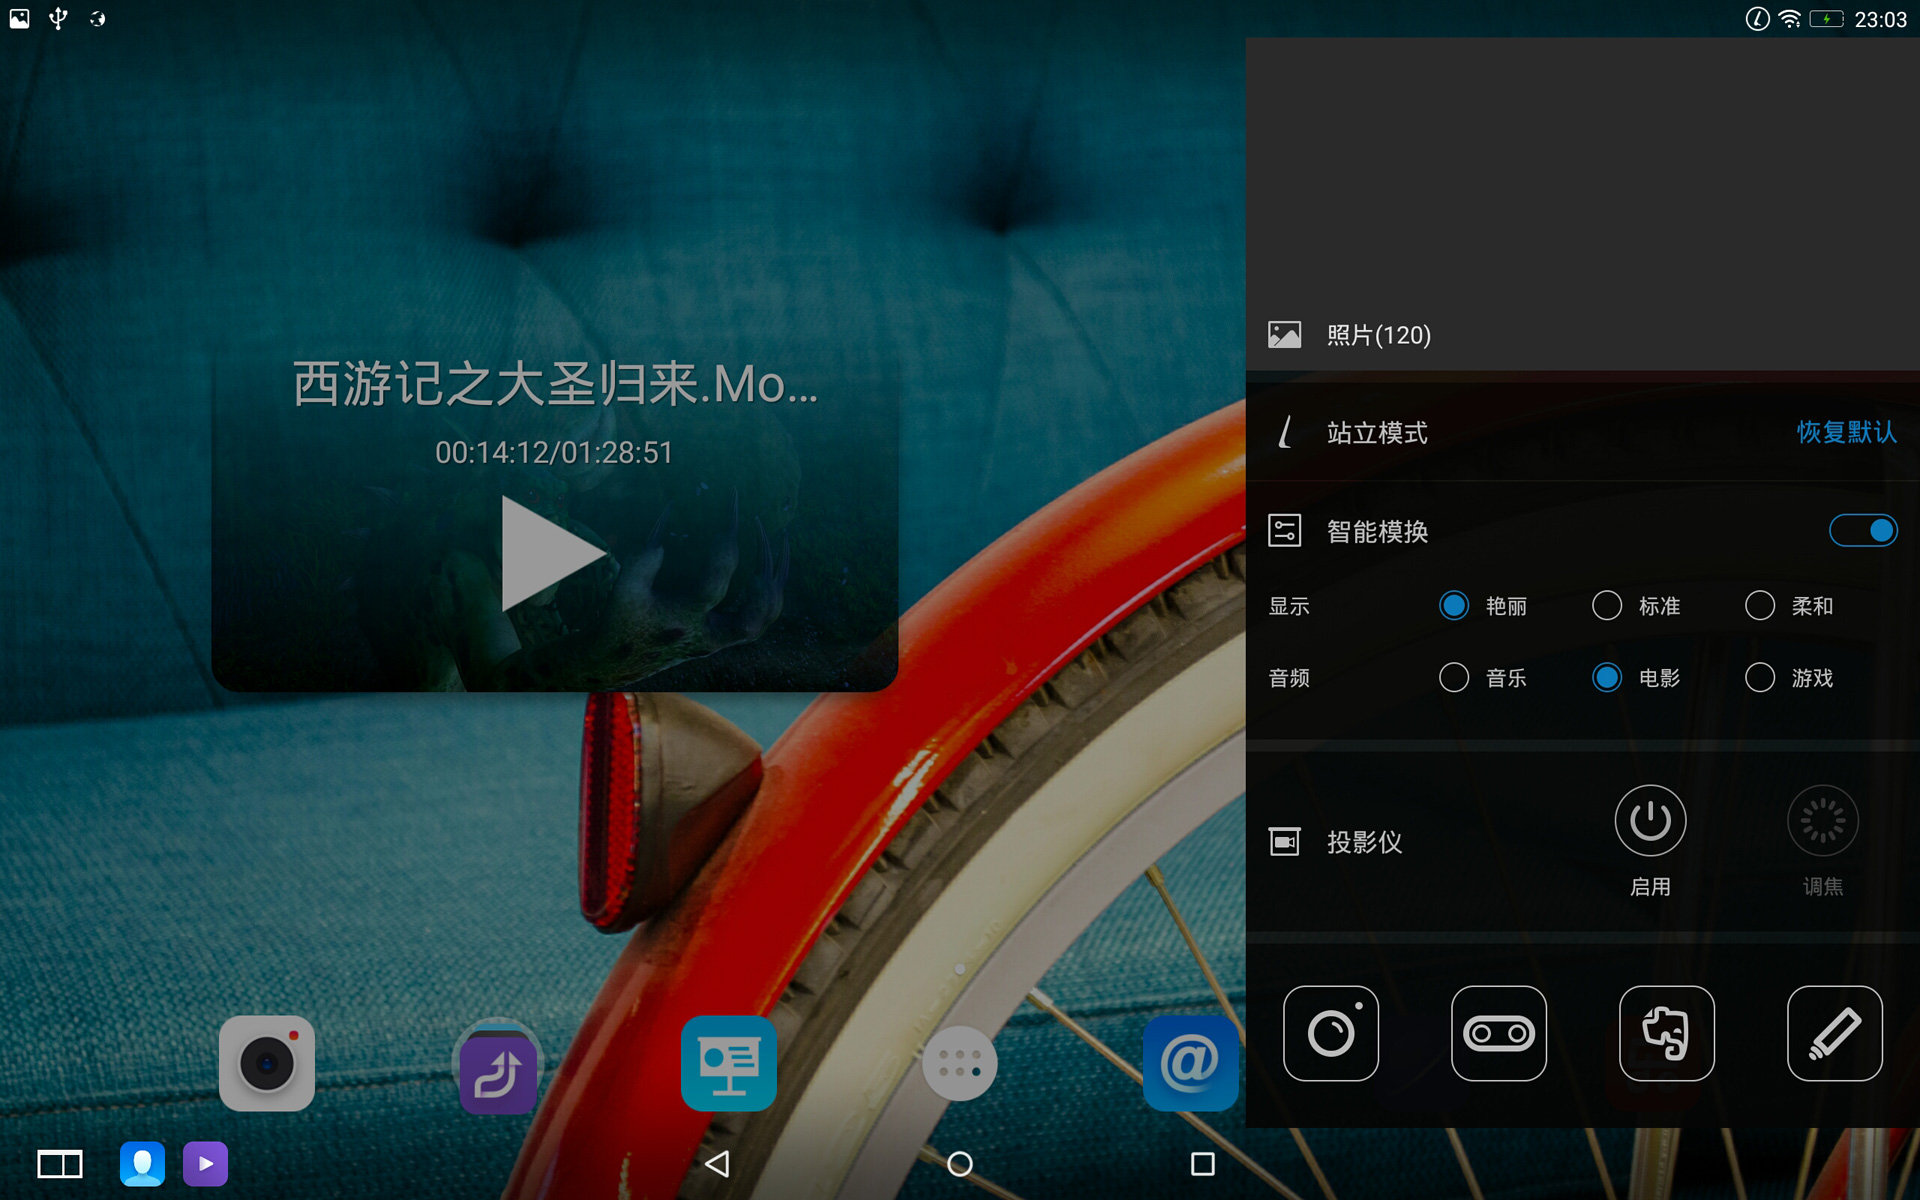The image size is (1920, 1200).
Task: Launch Evernote from the quick panel
Action: tap(1666, 1034)
